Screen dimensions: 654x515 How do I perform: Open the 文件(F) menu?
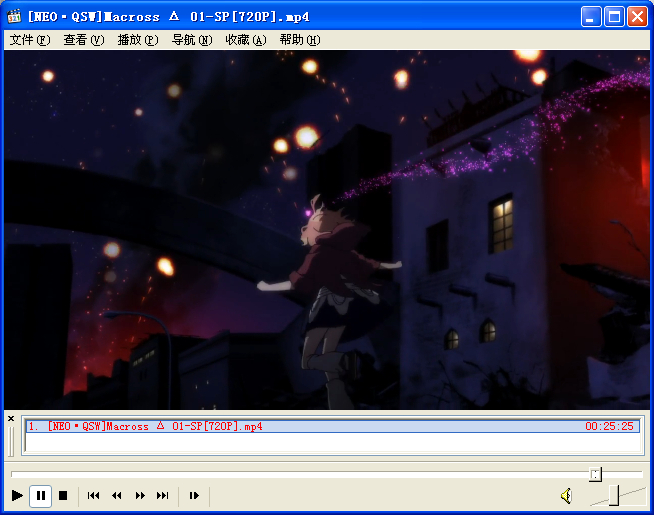(x=30, y=40)
